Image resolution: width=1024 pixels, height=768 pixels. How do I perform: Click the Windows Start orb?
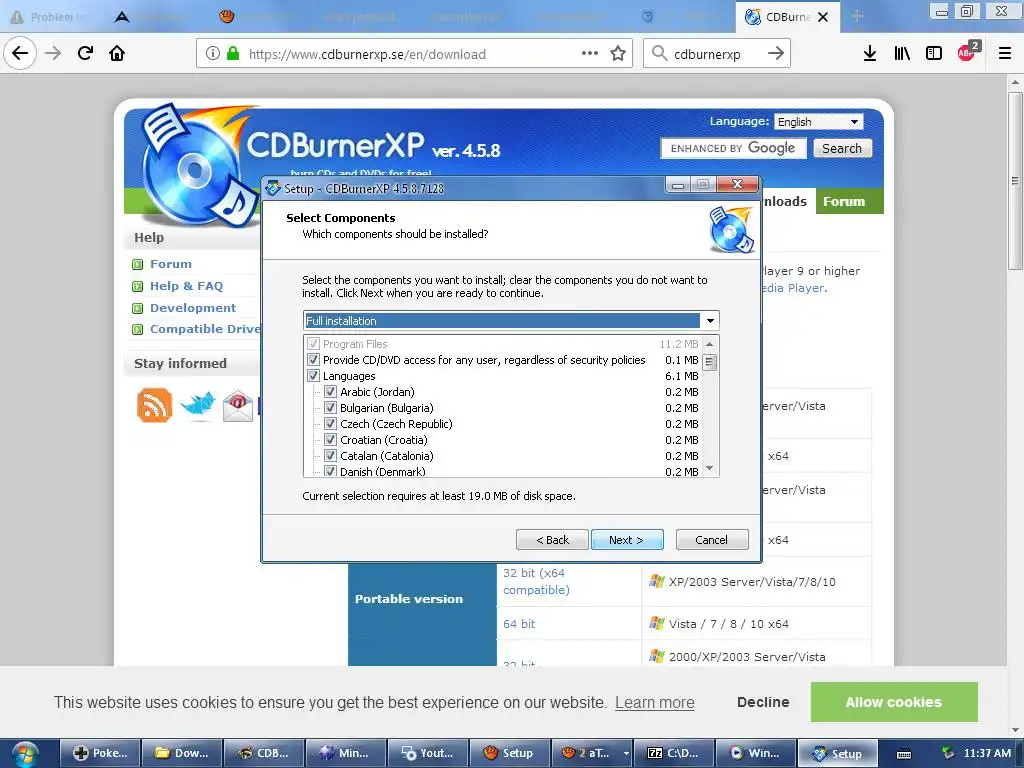pos(25,753)
